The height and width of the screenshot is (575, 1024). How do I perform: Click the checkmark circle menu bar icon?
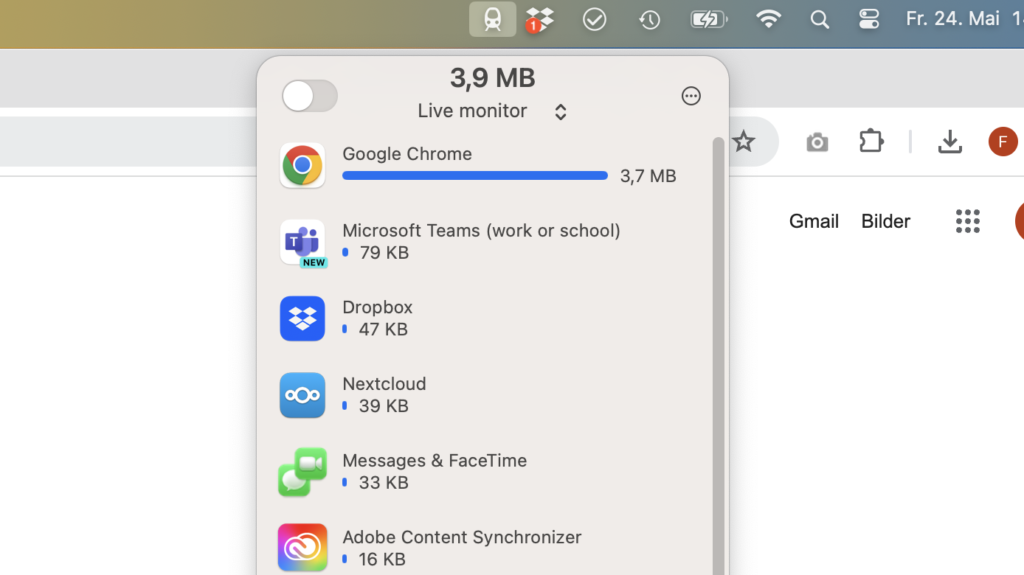point(594,20)
